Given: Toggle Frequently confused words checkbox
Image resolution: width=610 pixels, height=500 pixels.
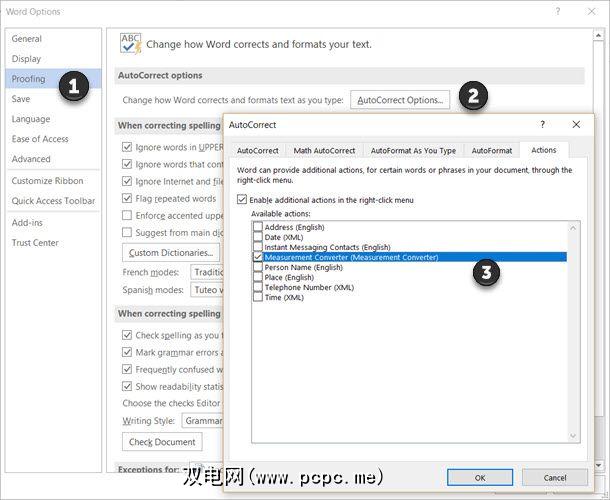Looking at the screenshot, I should (127, 369).
